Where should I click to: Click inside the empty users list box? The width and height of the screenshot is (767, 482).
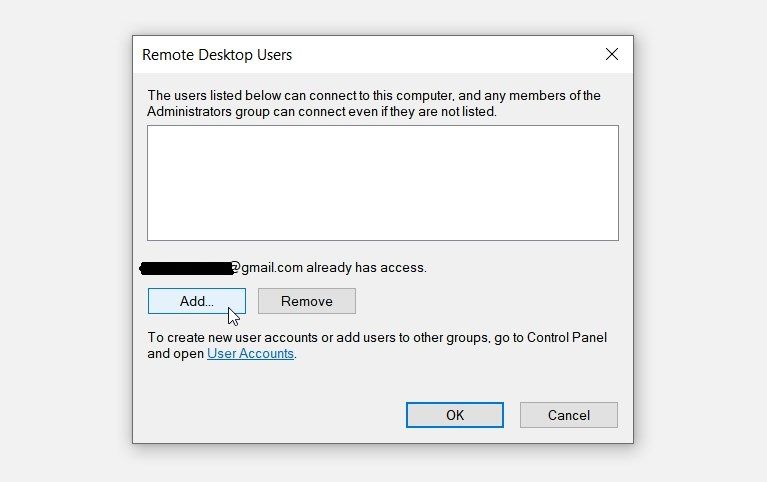[382, 182]
